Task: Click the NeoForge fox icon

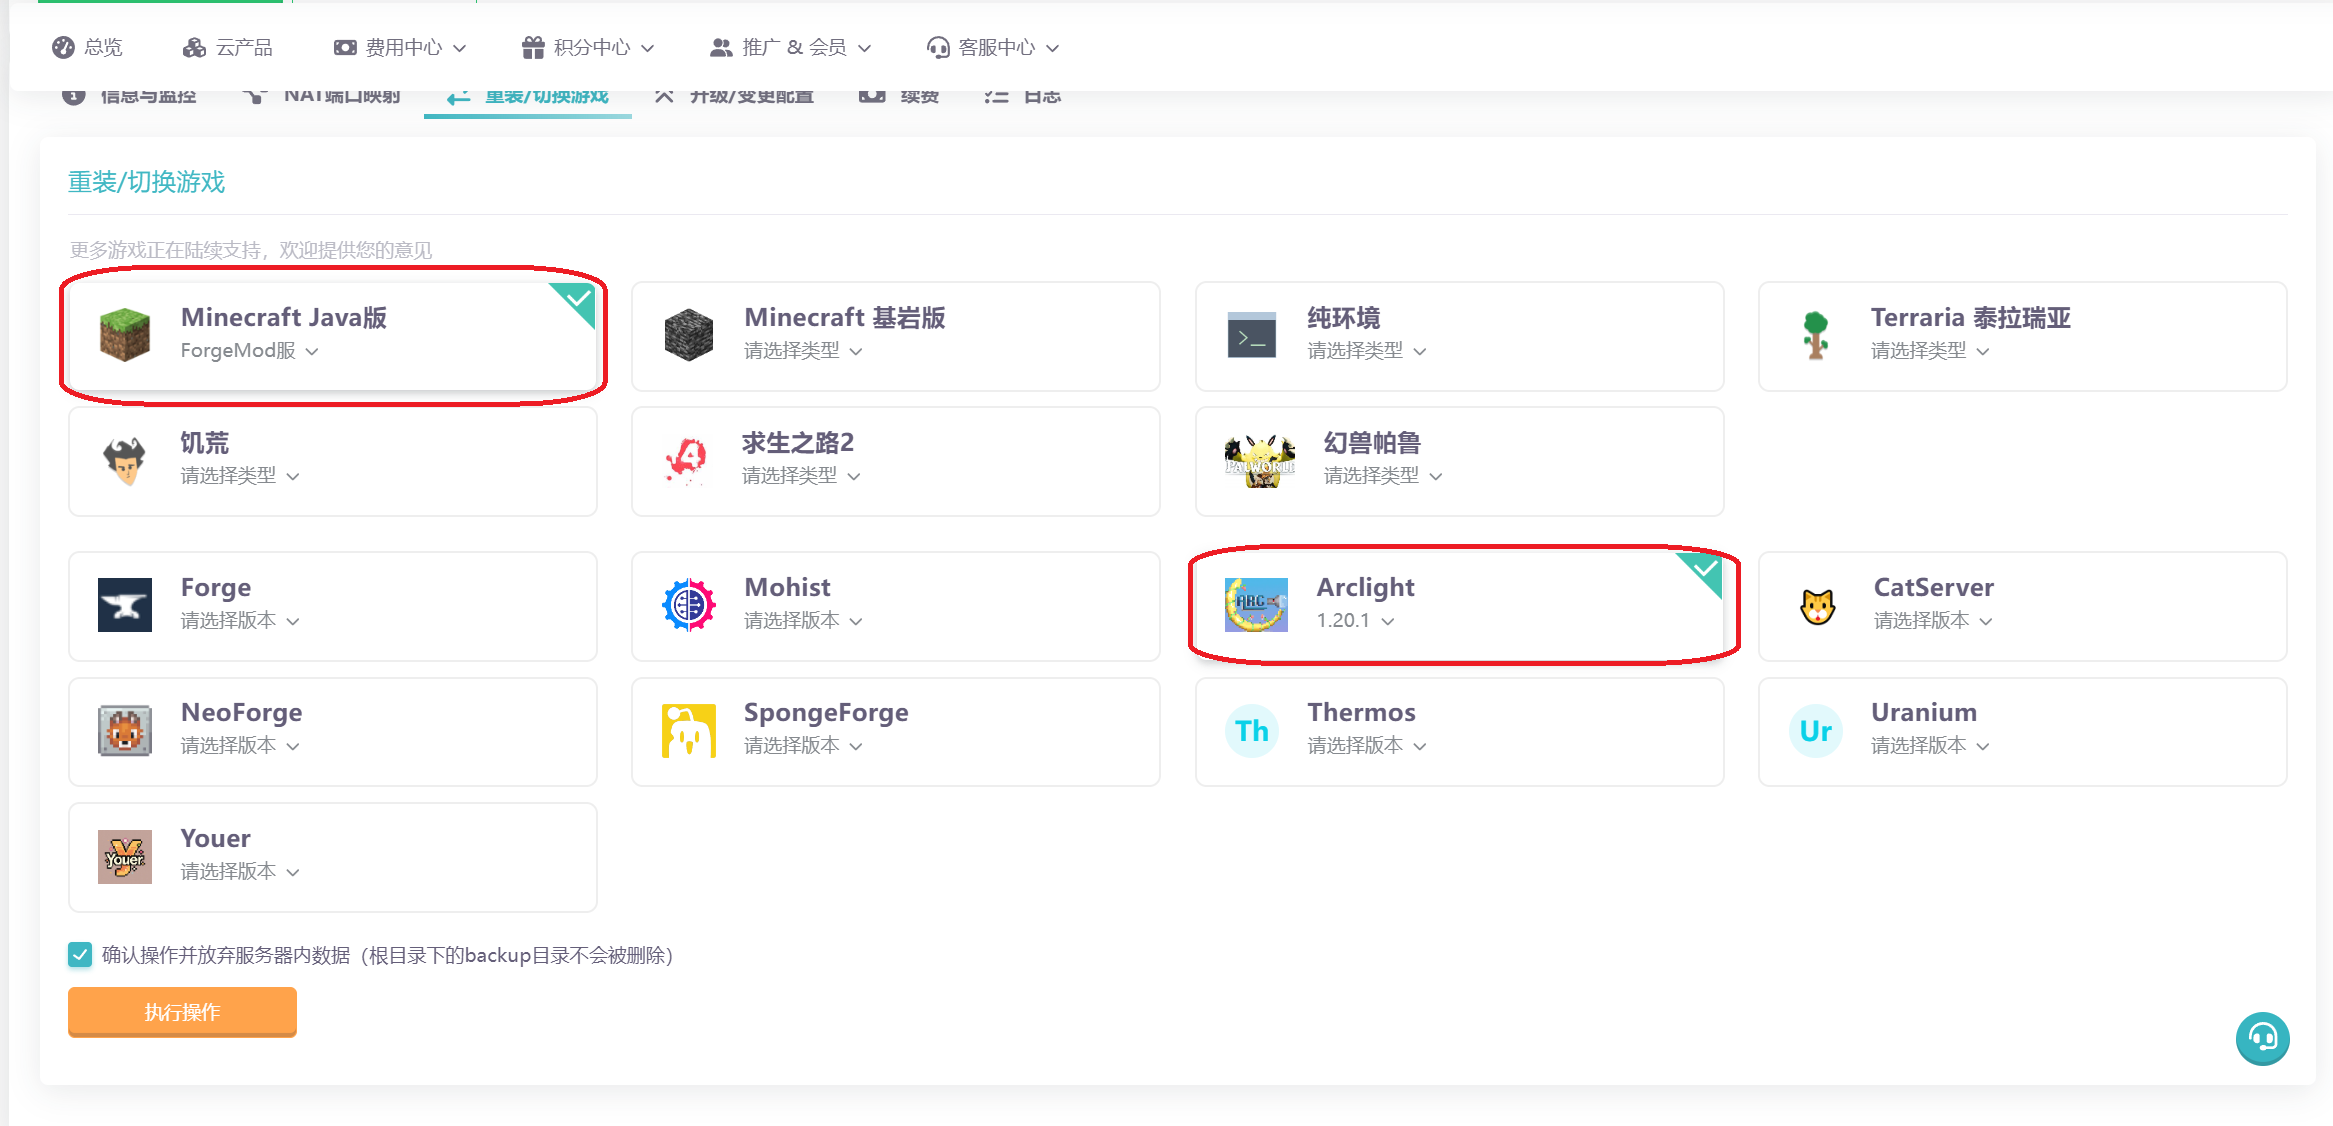Action: click(x=125, y=731)
